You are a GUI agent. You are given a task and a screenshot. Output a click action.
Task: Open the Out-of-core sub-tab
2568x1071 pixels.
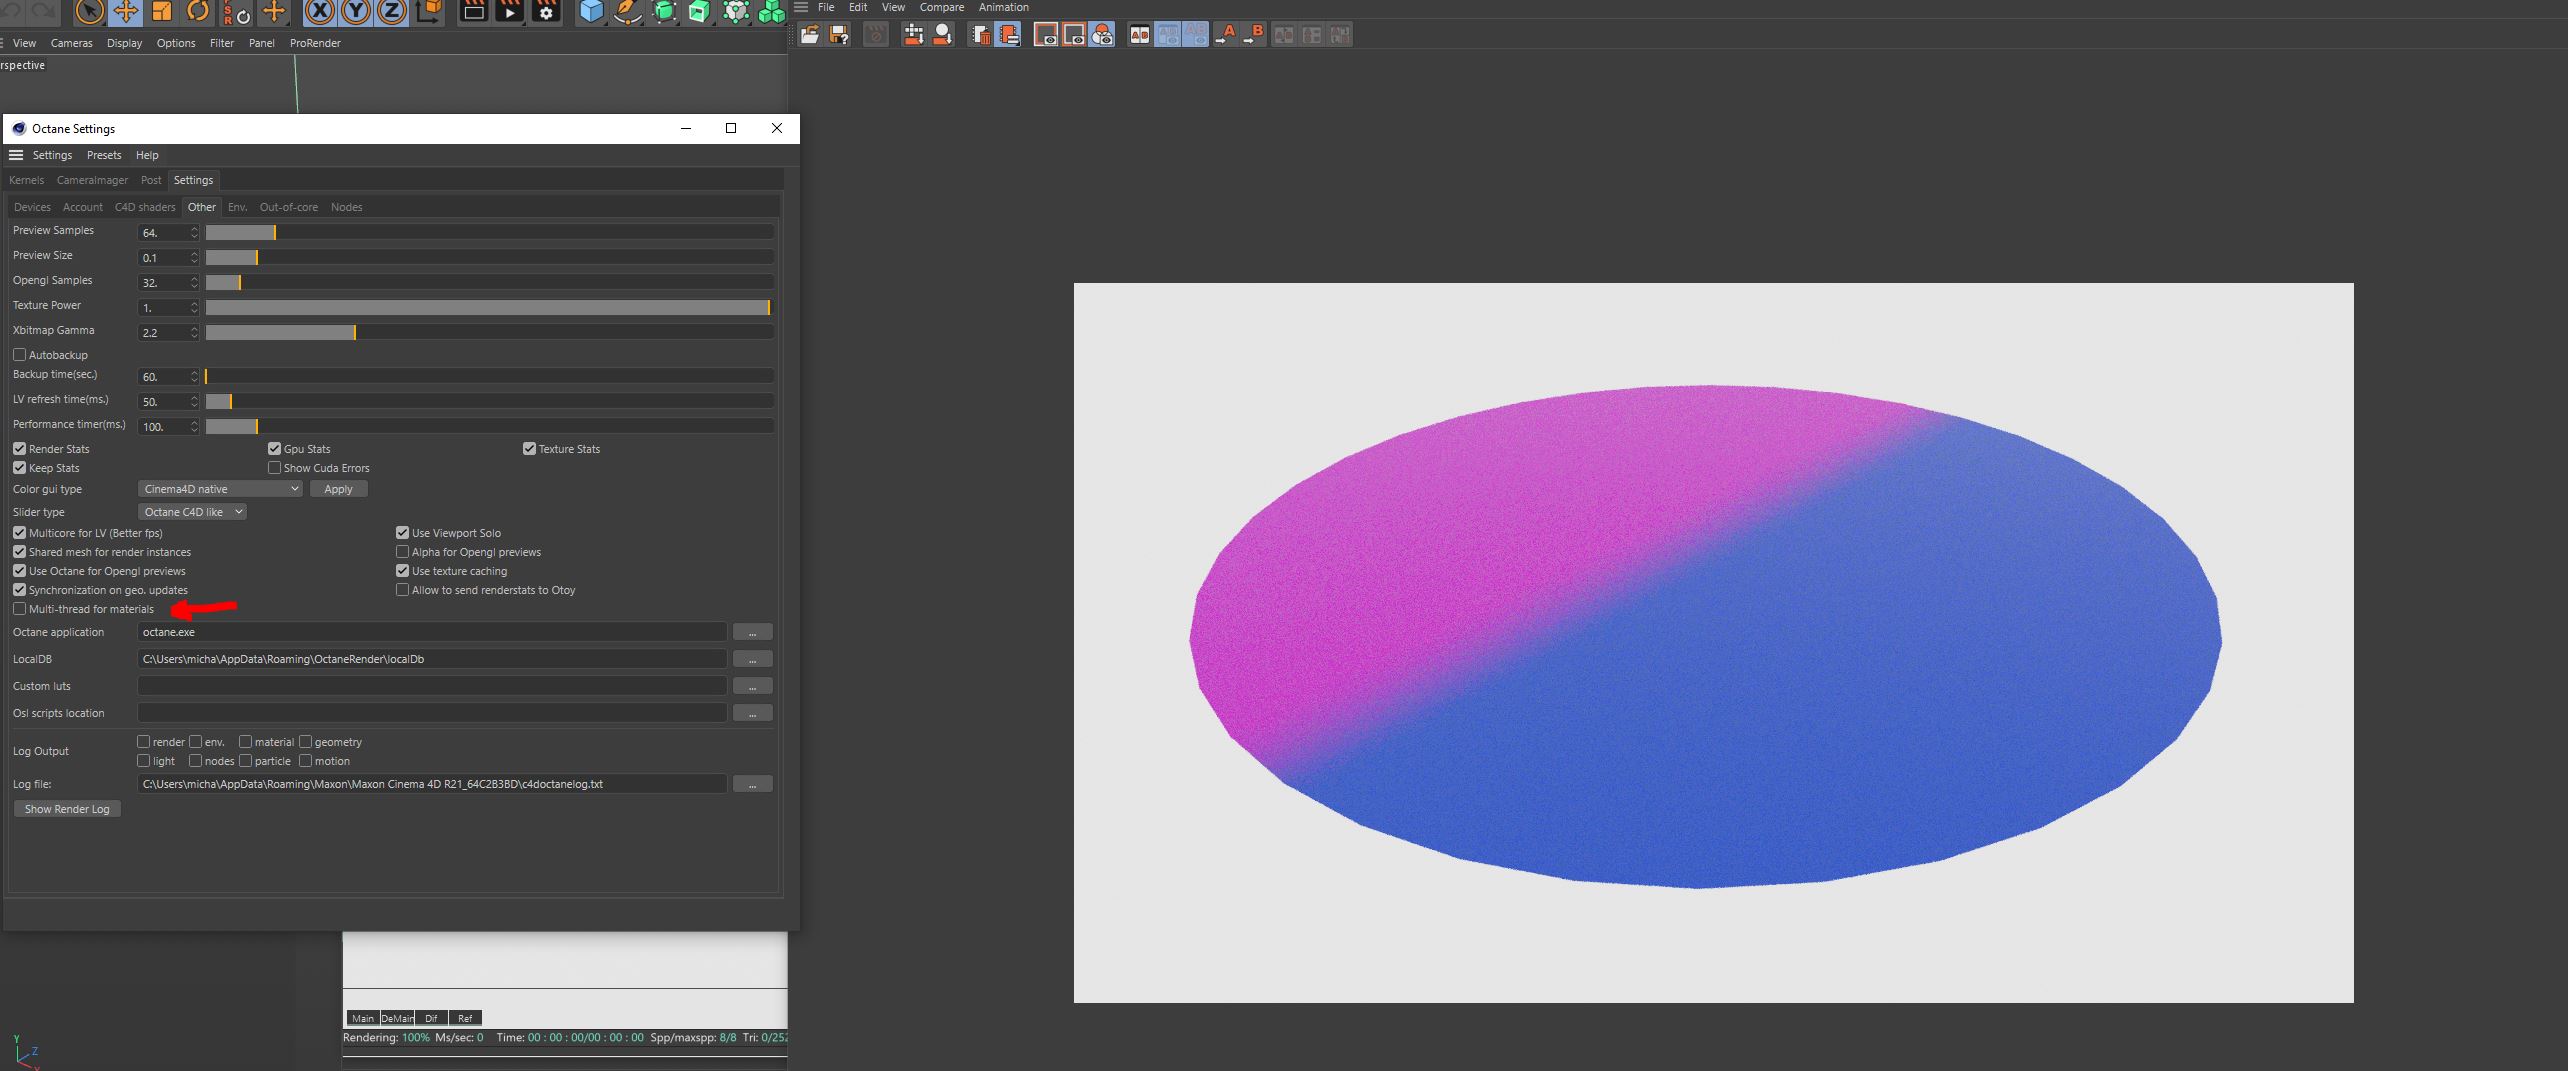click(289, 207)
